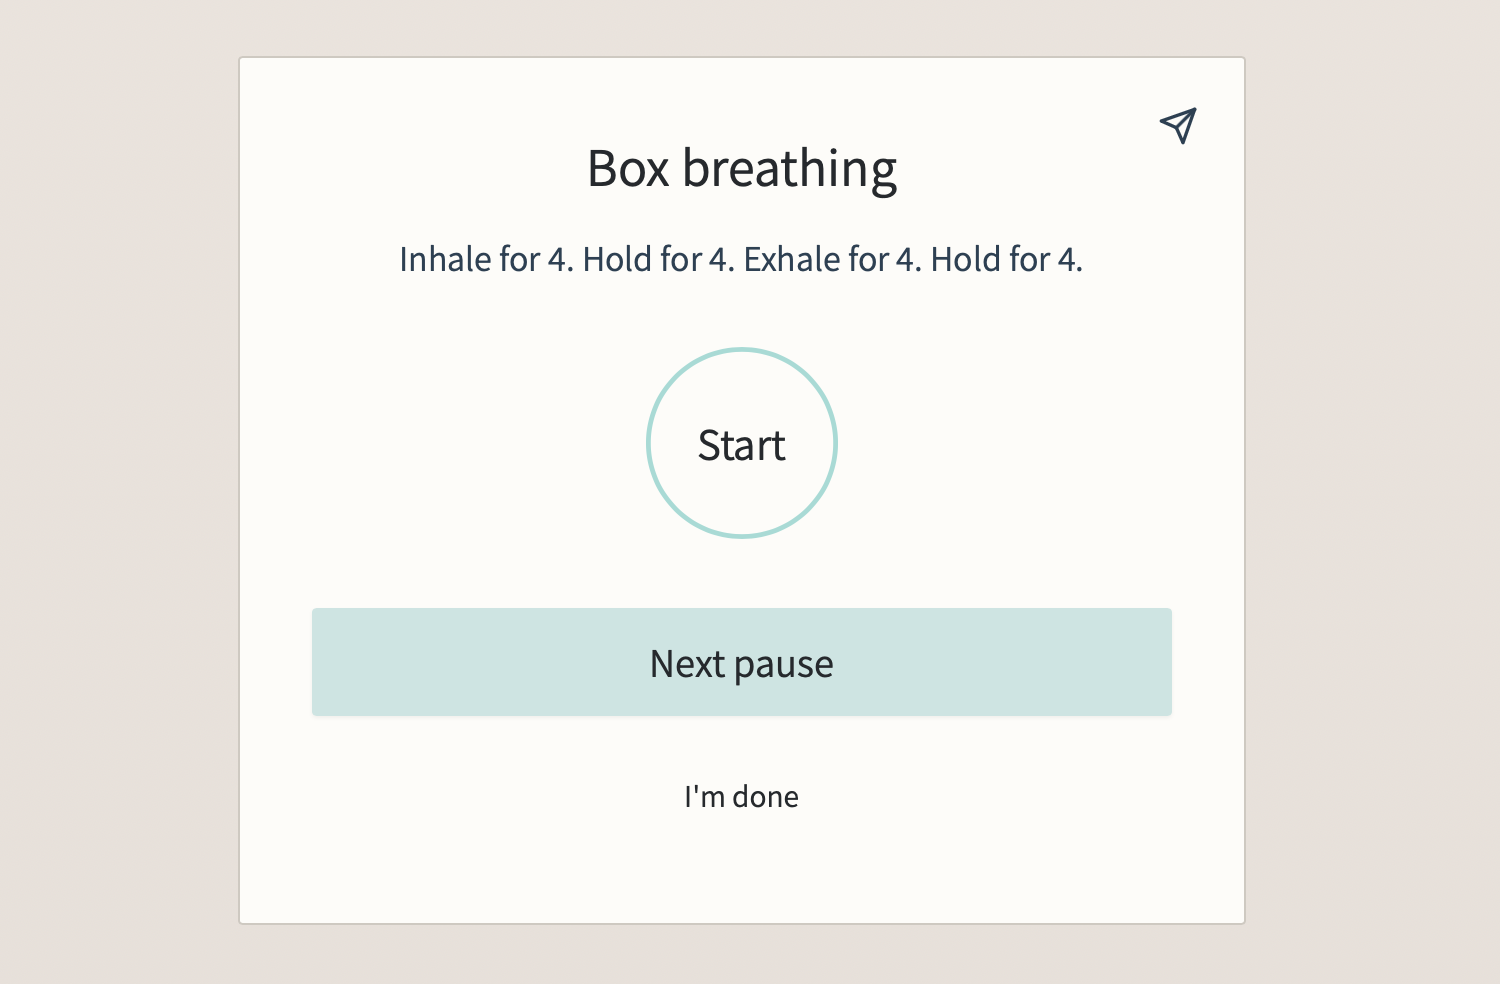
Task: Select the Box breathing title
Action: pos(741,167)
